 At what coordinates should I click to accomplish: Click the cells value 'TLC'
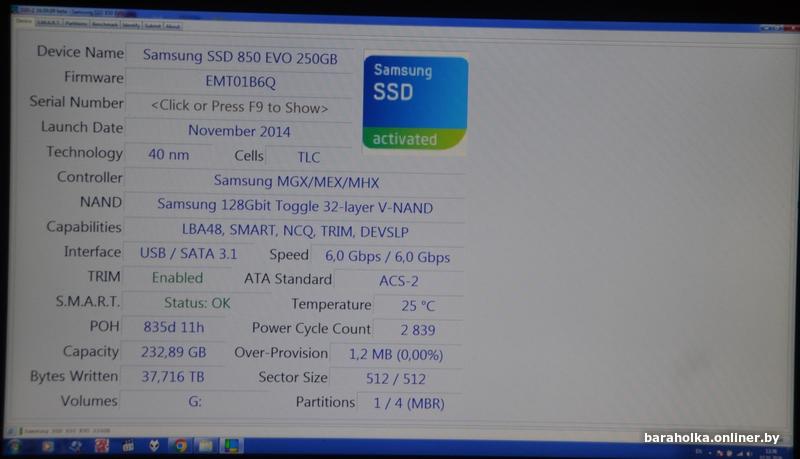(309, 157)
